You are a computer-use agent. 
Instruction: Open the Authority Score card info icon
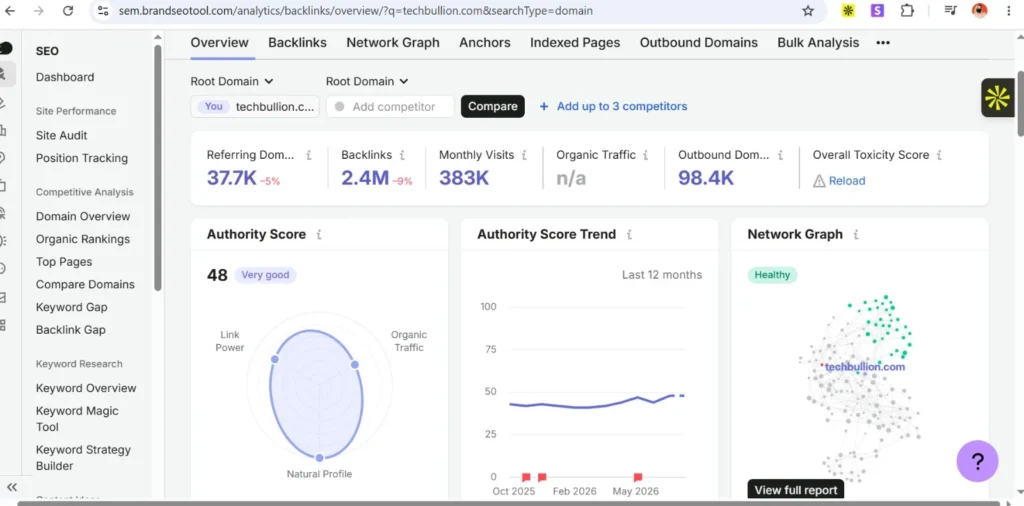319,234
